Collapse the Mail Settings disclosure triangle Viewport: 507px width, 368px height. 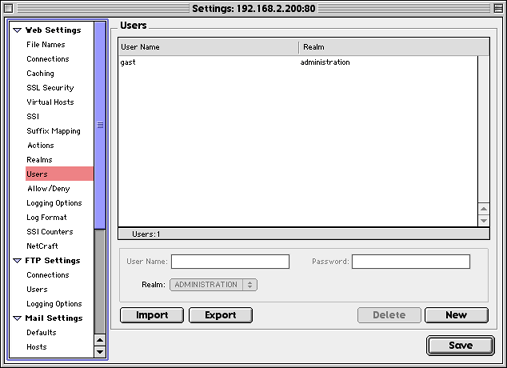point(17,318)
